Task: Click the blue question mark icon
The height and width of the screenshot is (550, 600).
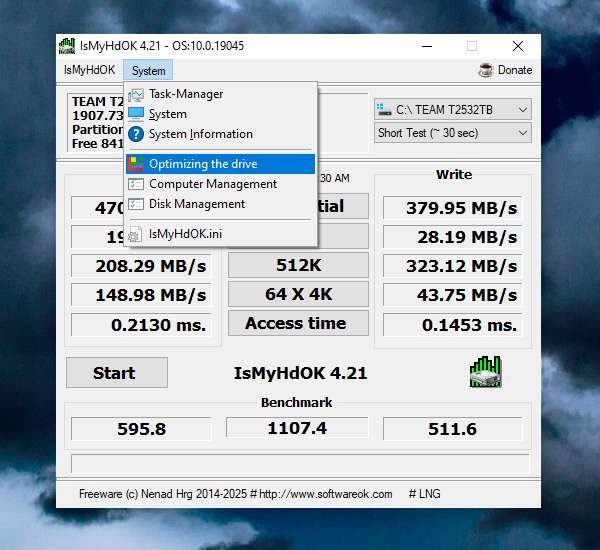Action: pos(136,134)
